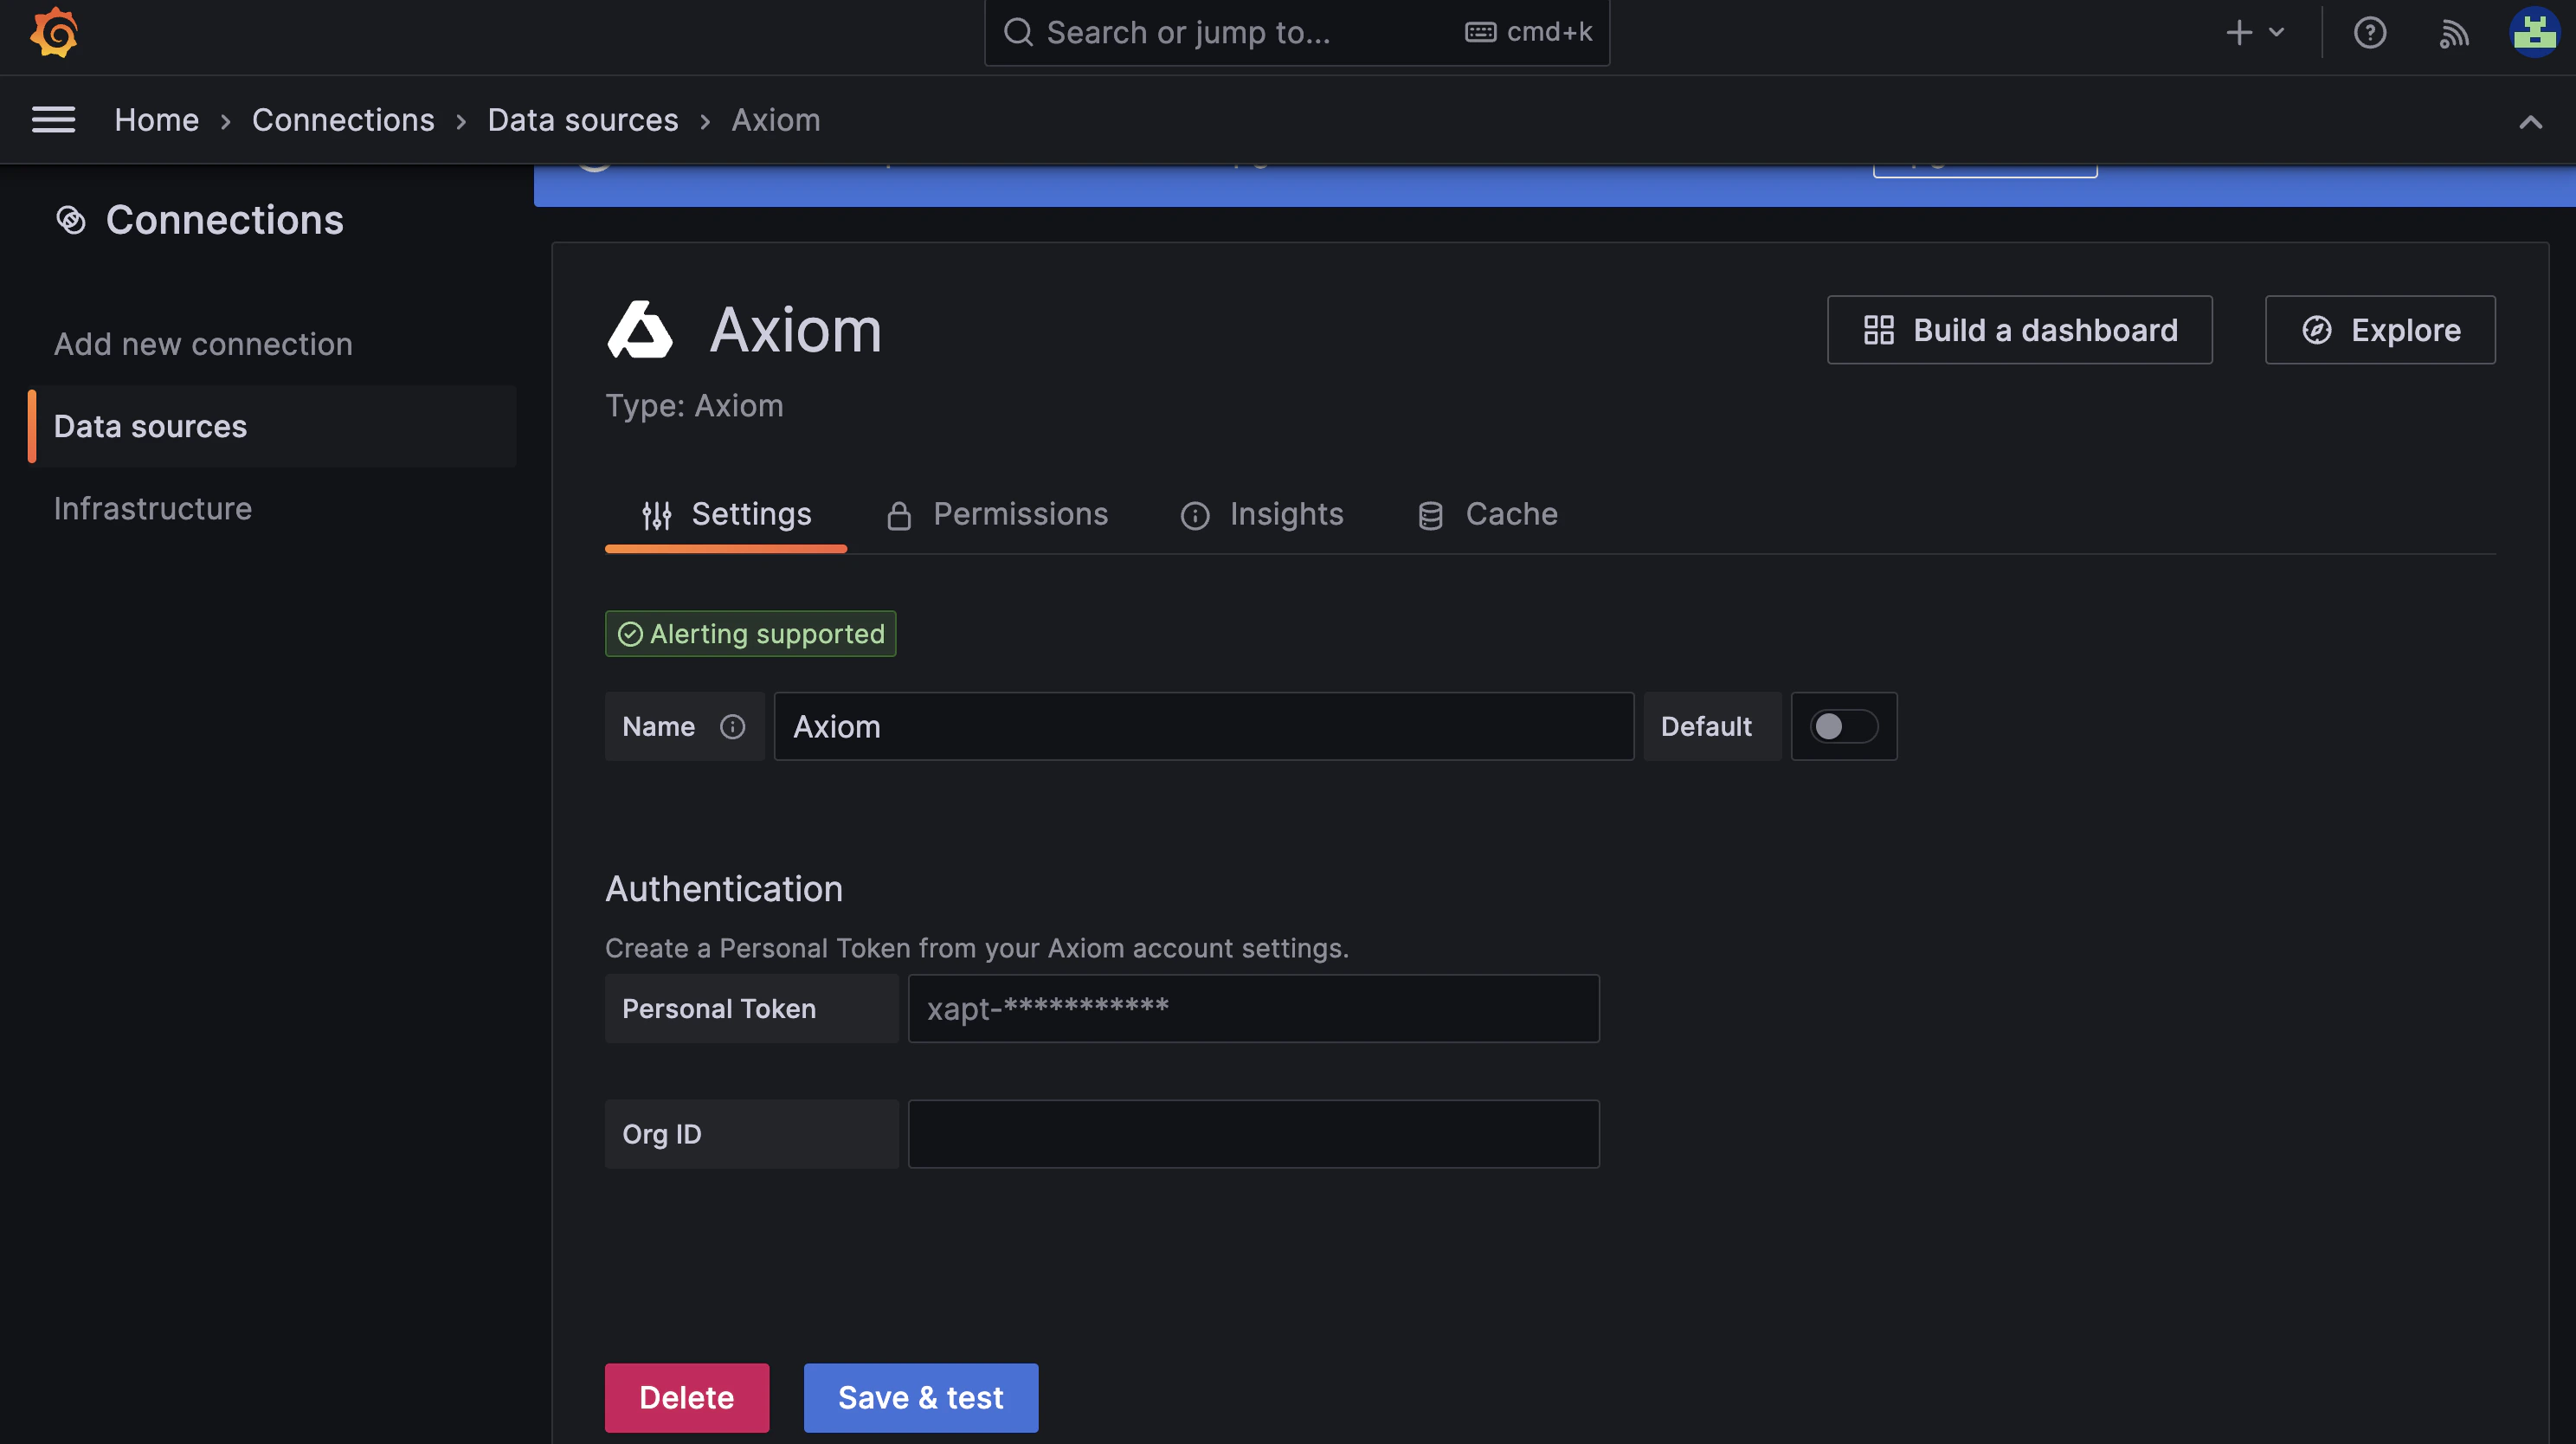Click the red Delete button
2576x1444 pixels.
pos(686,1397)
